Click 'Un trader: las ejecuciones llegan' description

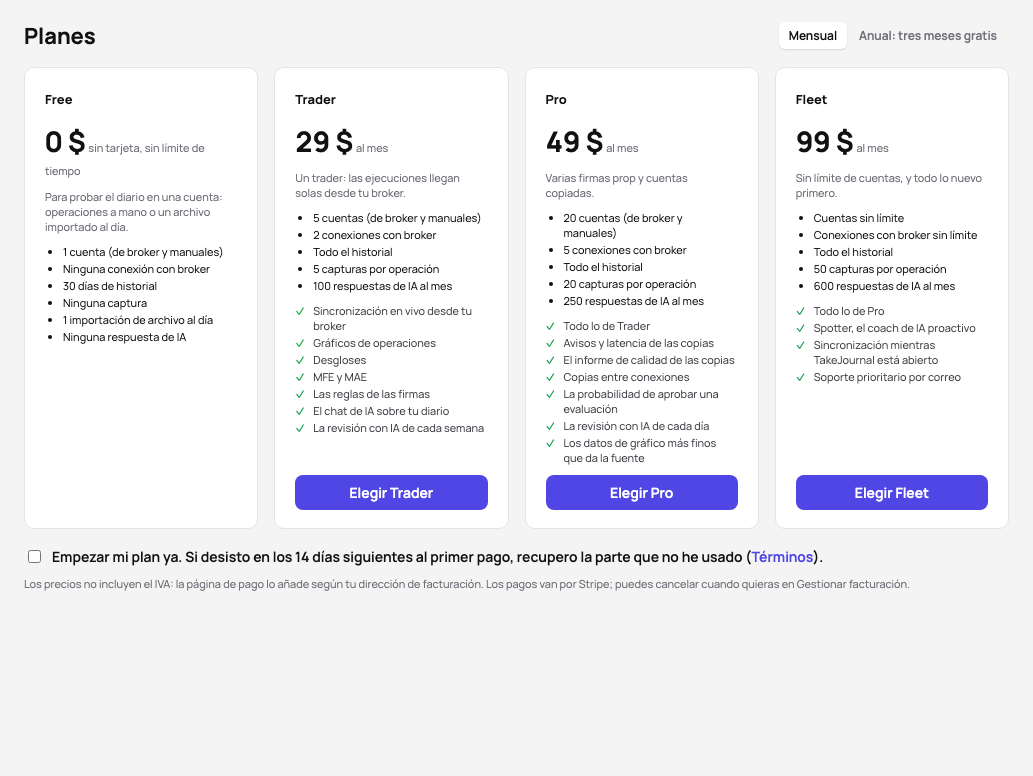(377, 186)
